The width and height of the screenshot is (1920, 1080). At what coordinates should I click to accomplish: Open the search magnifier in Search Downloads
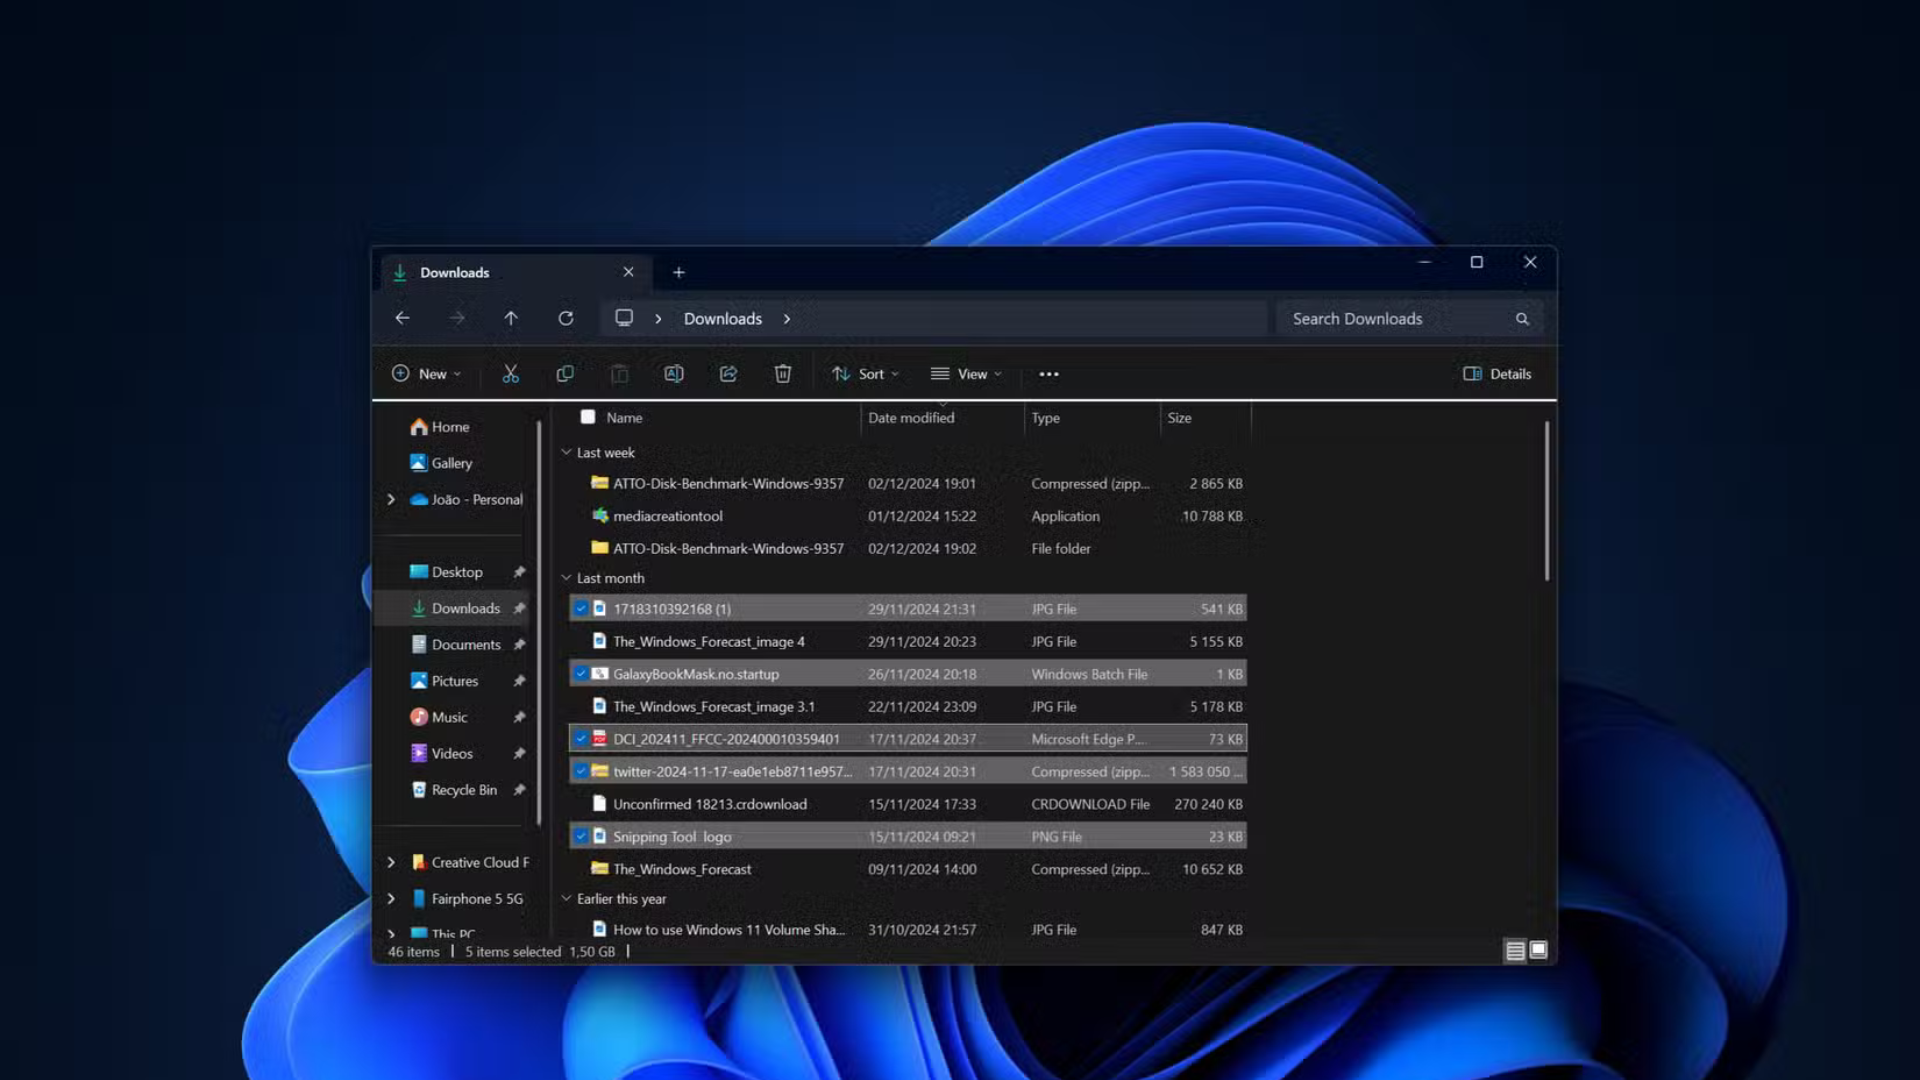(1521, 318)
